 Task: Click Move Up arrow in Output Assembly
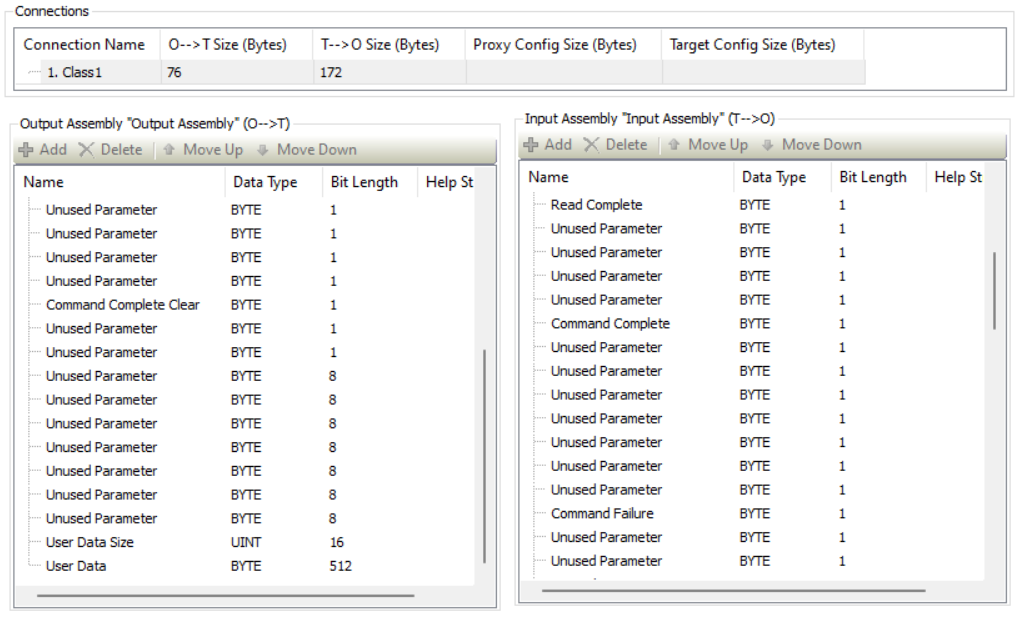pyautogui.click(x=169, y=150)
